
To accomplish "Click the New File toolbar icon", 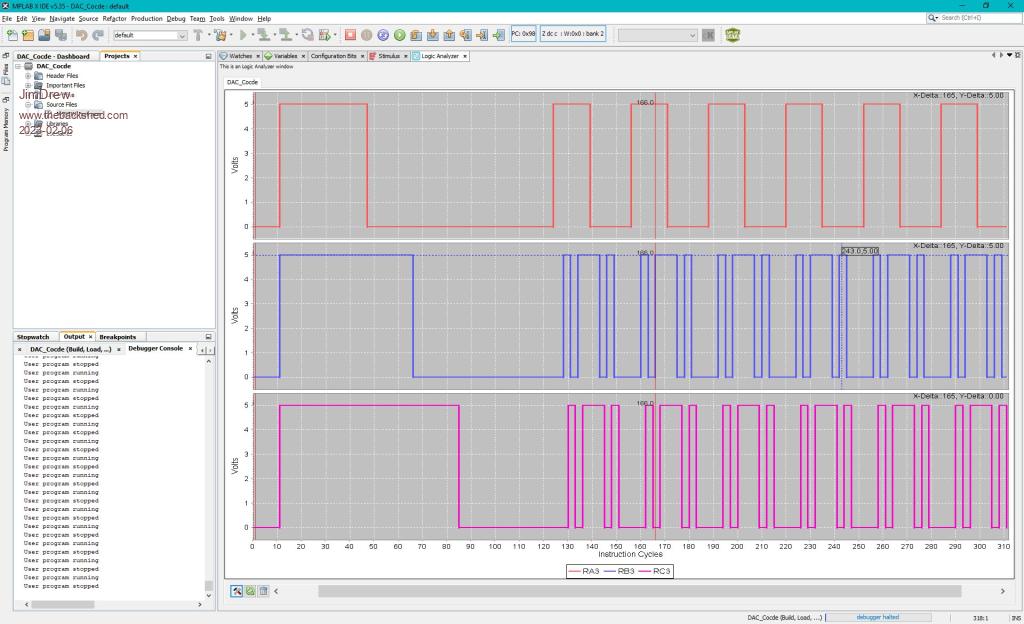I will coord(12,35).
